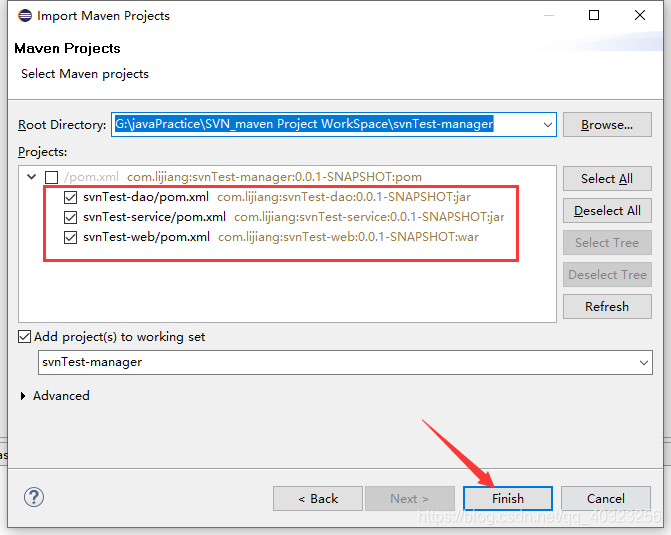Select the svnTest-web/pom.xml tree entry
Viewport: 671px width, 535px height.
point(147,237)
